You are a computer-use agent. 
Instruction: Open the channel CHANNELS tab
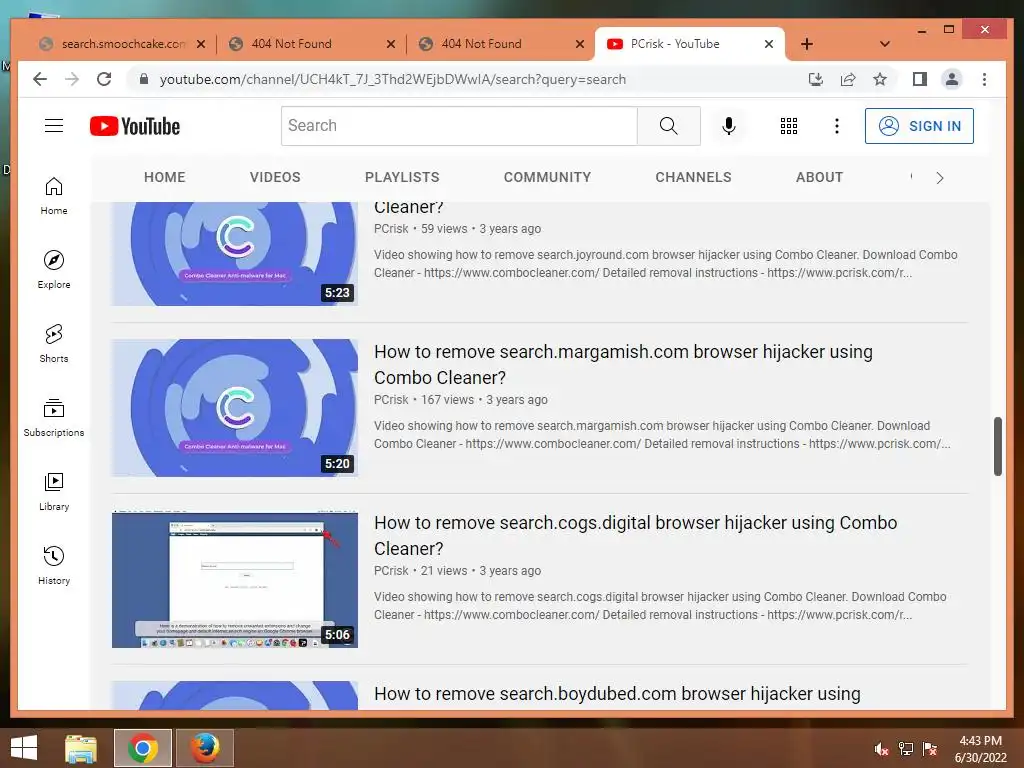694,177
